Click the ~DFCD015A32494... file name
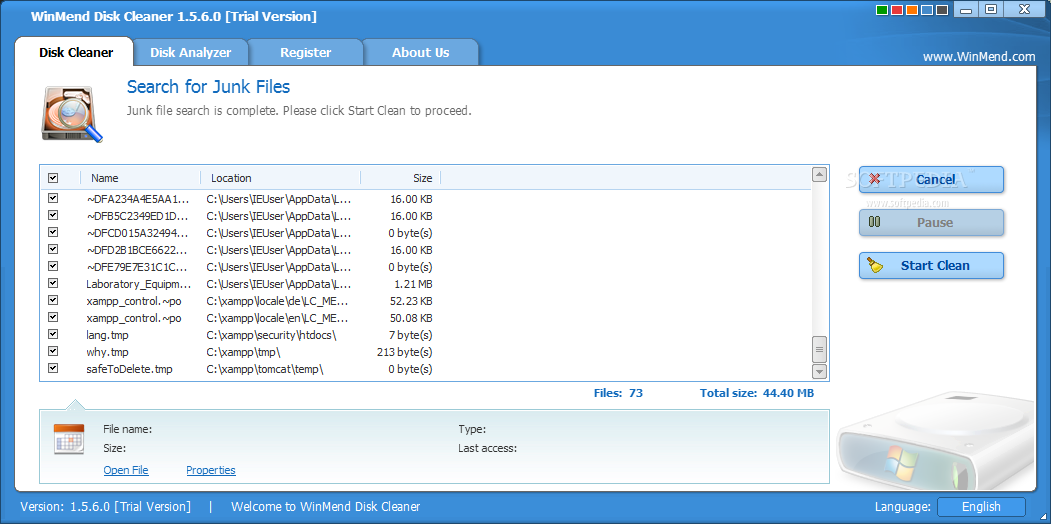 (139, 233)
